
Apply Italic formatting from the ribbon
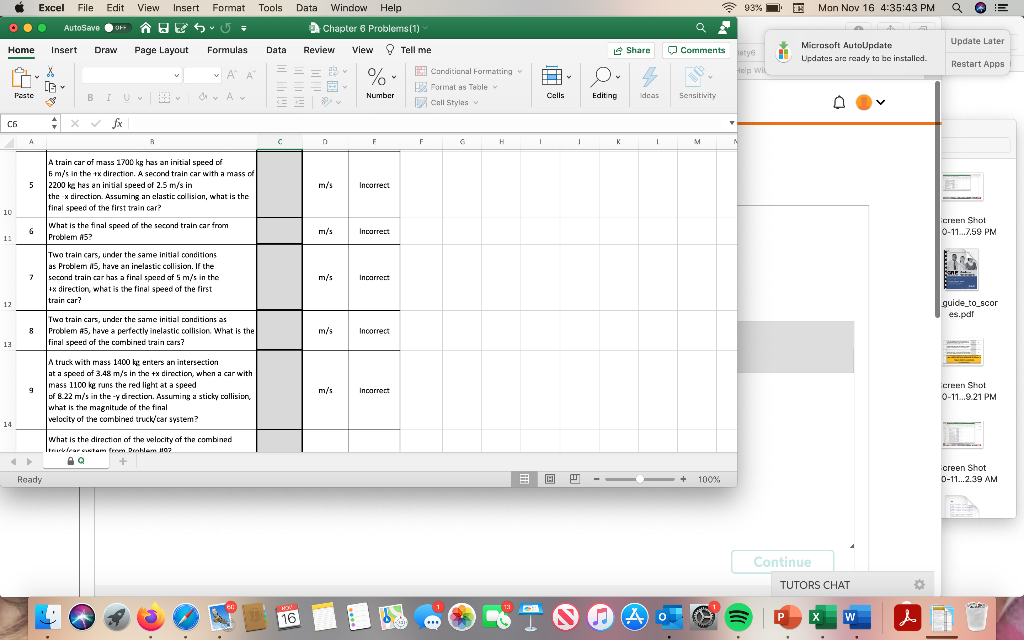tap(109, 97)
